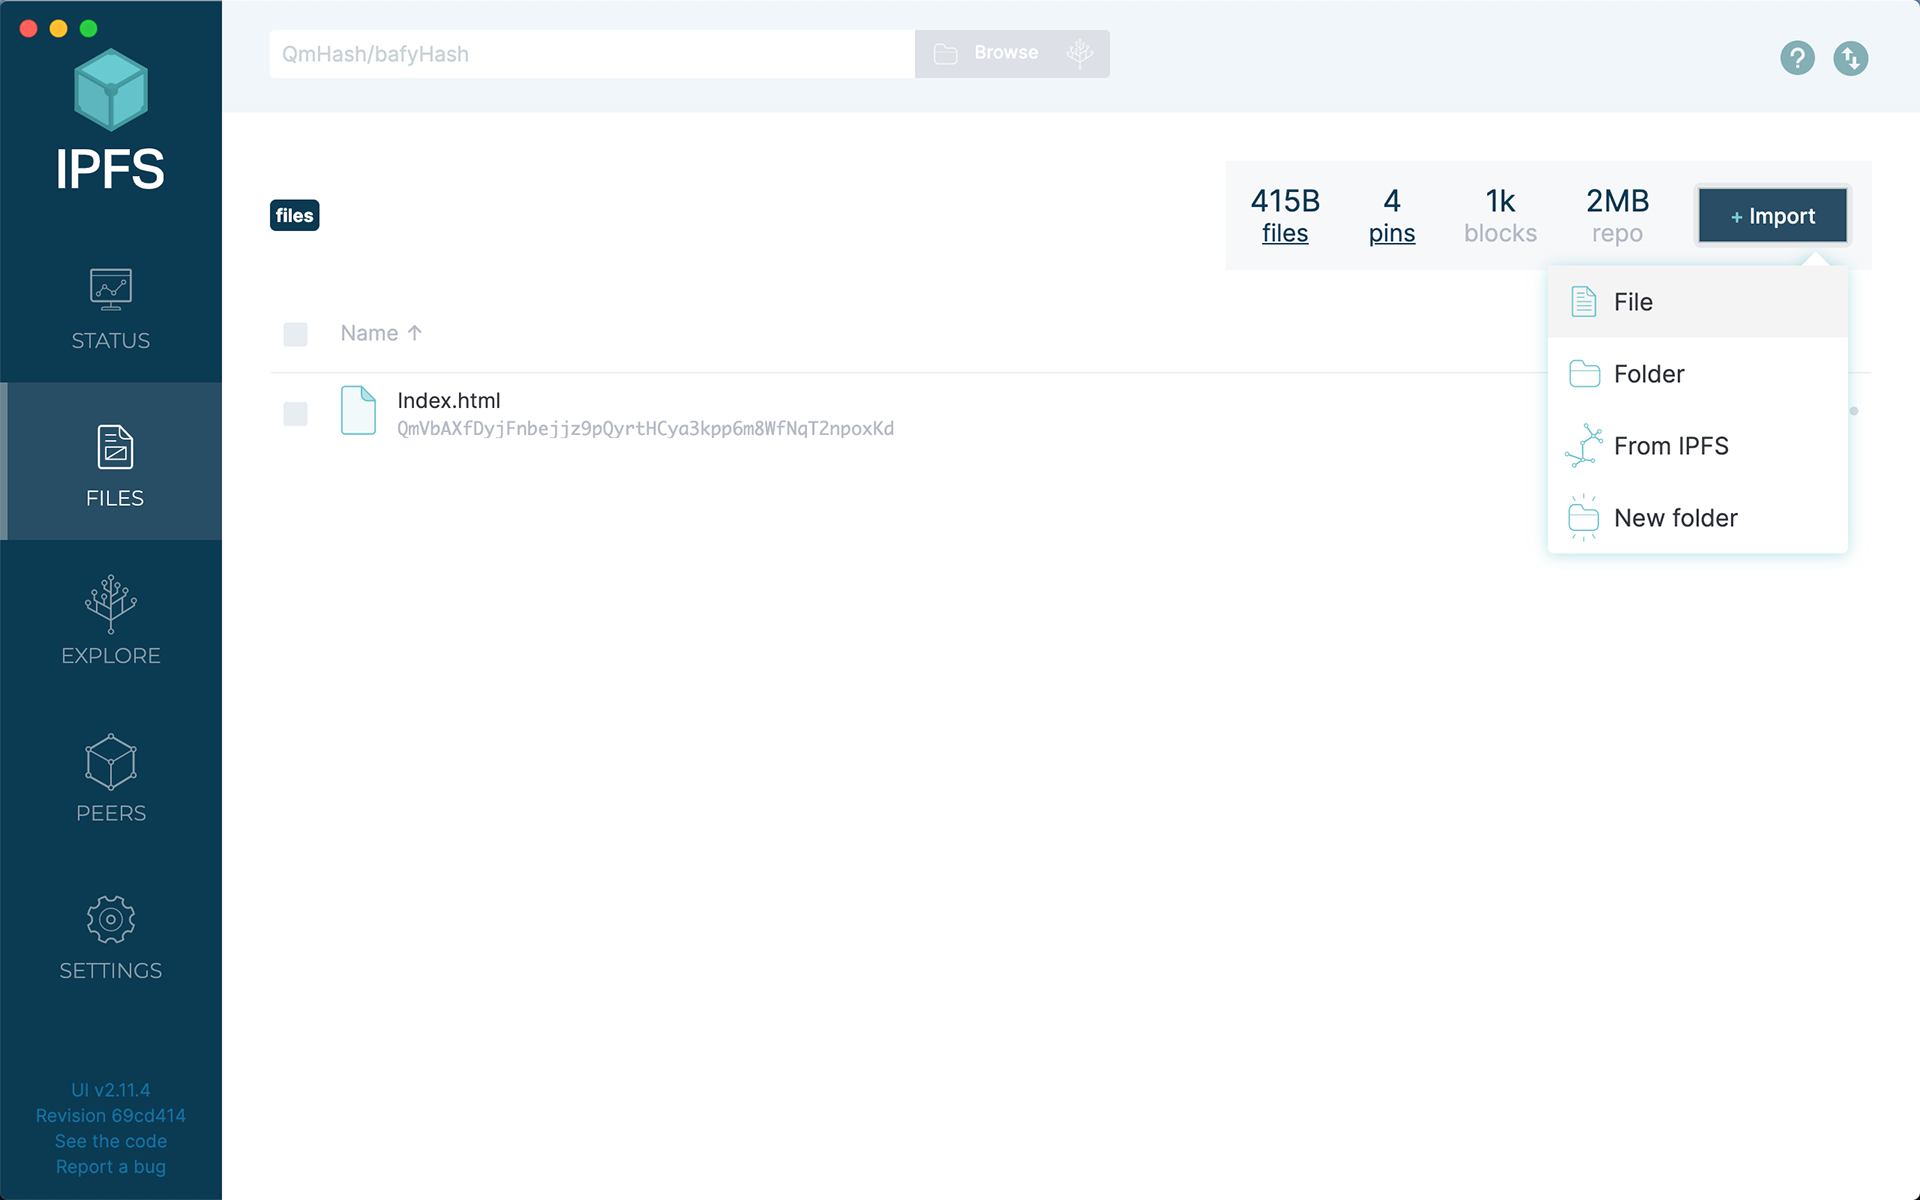The width and height of the screenshot is (1920, 1200).
Task: Click the folder icon in Browse button
Action: tap(945, 54)
